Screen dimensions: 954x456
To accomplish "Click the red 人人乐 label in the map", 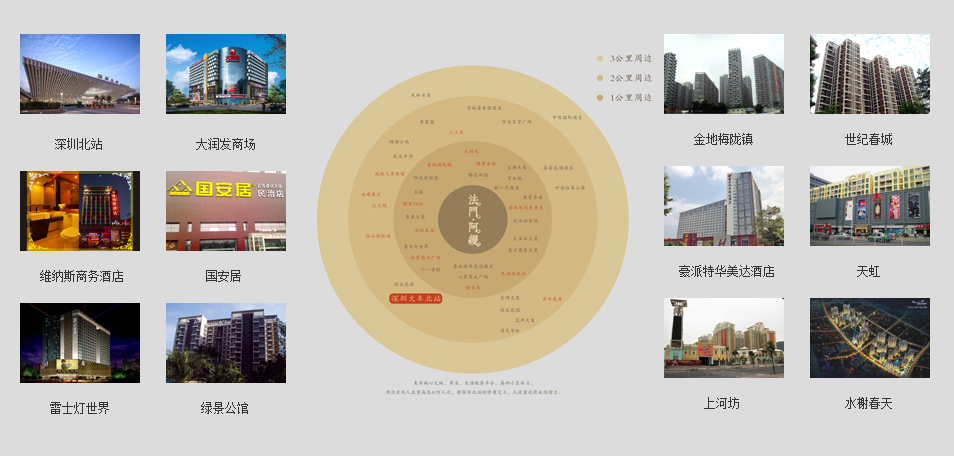I will pos(456,132).
